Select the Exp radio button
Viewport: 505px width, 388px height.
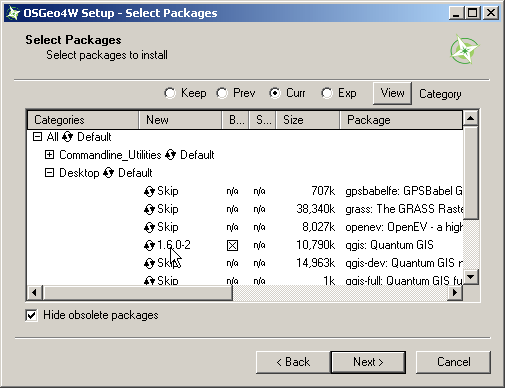327,93
